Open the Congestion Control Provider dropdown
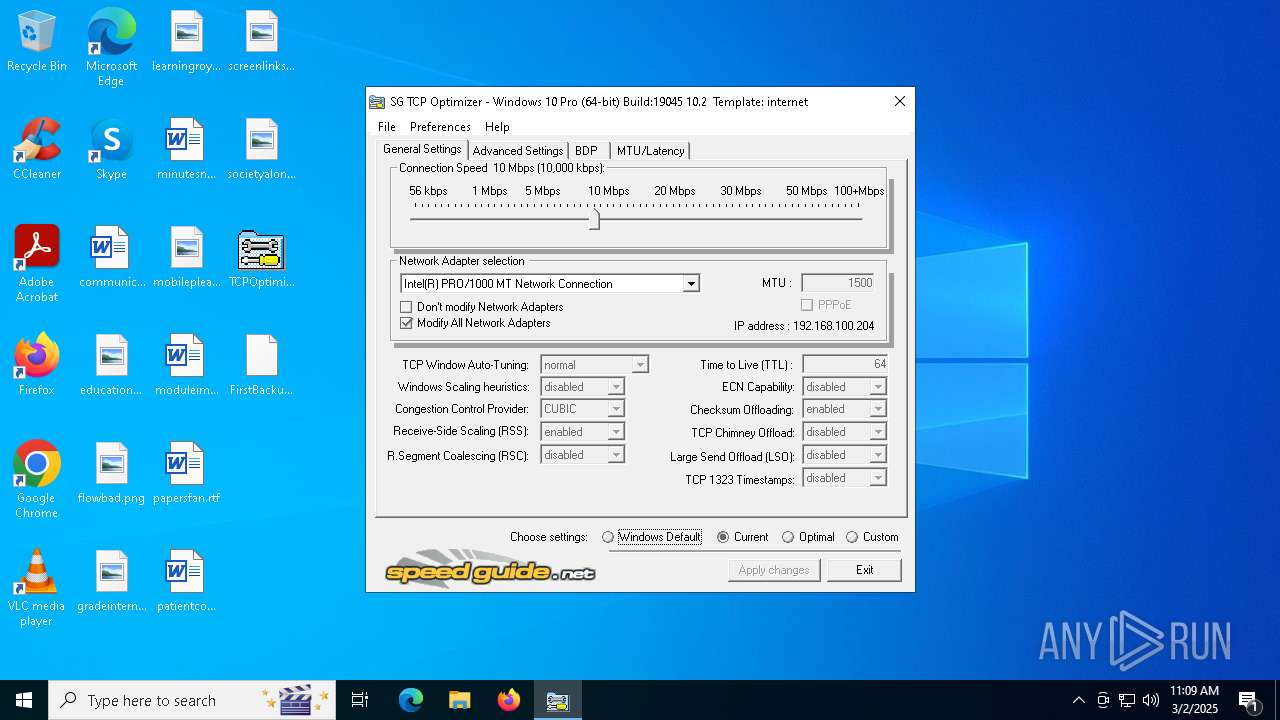Viewport: 1280px width, 720px height. click(616, 409)
